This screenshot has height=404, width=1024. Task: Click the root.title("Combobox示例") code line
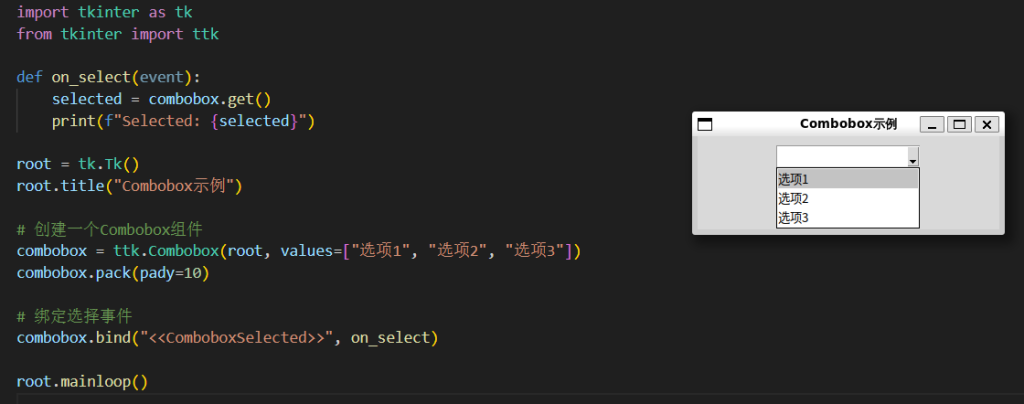pos(129,186)
